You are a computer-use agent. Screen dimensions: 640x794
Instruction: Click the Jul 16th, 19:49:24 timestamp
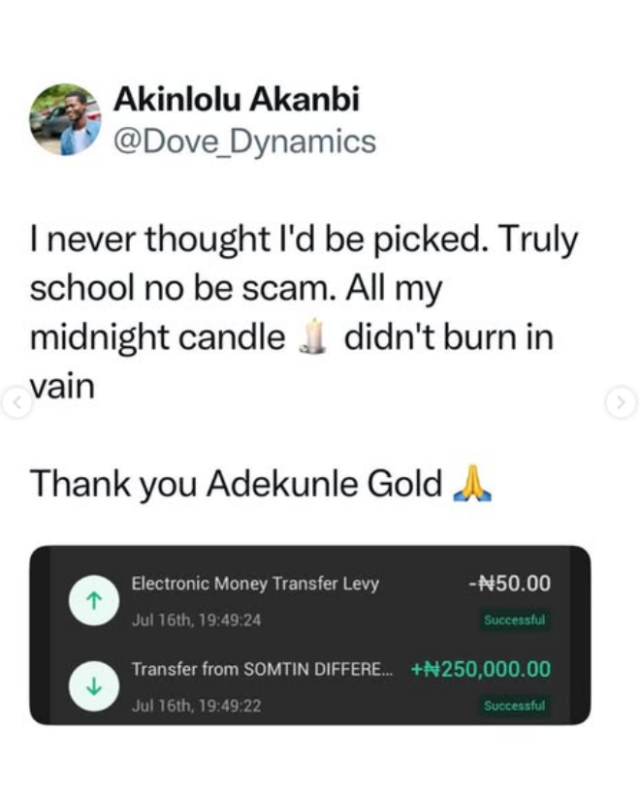[196, 620]
